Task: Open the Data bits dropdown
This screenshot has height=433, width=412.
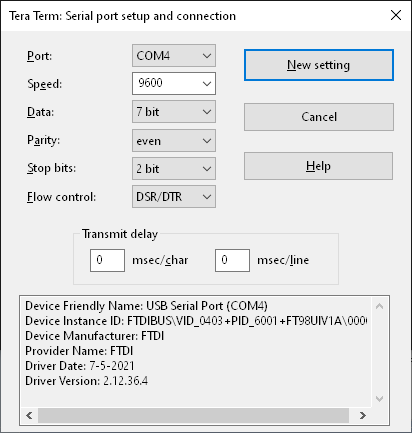Action: 174,112
